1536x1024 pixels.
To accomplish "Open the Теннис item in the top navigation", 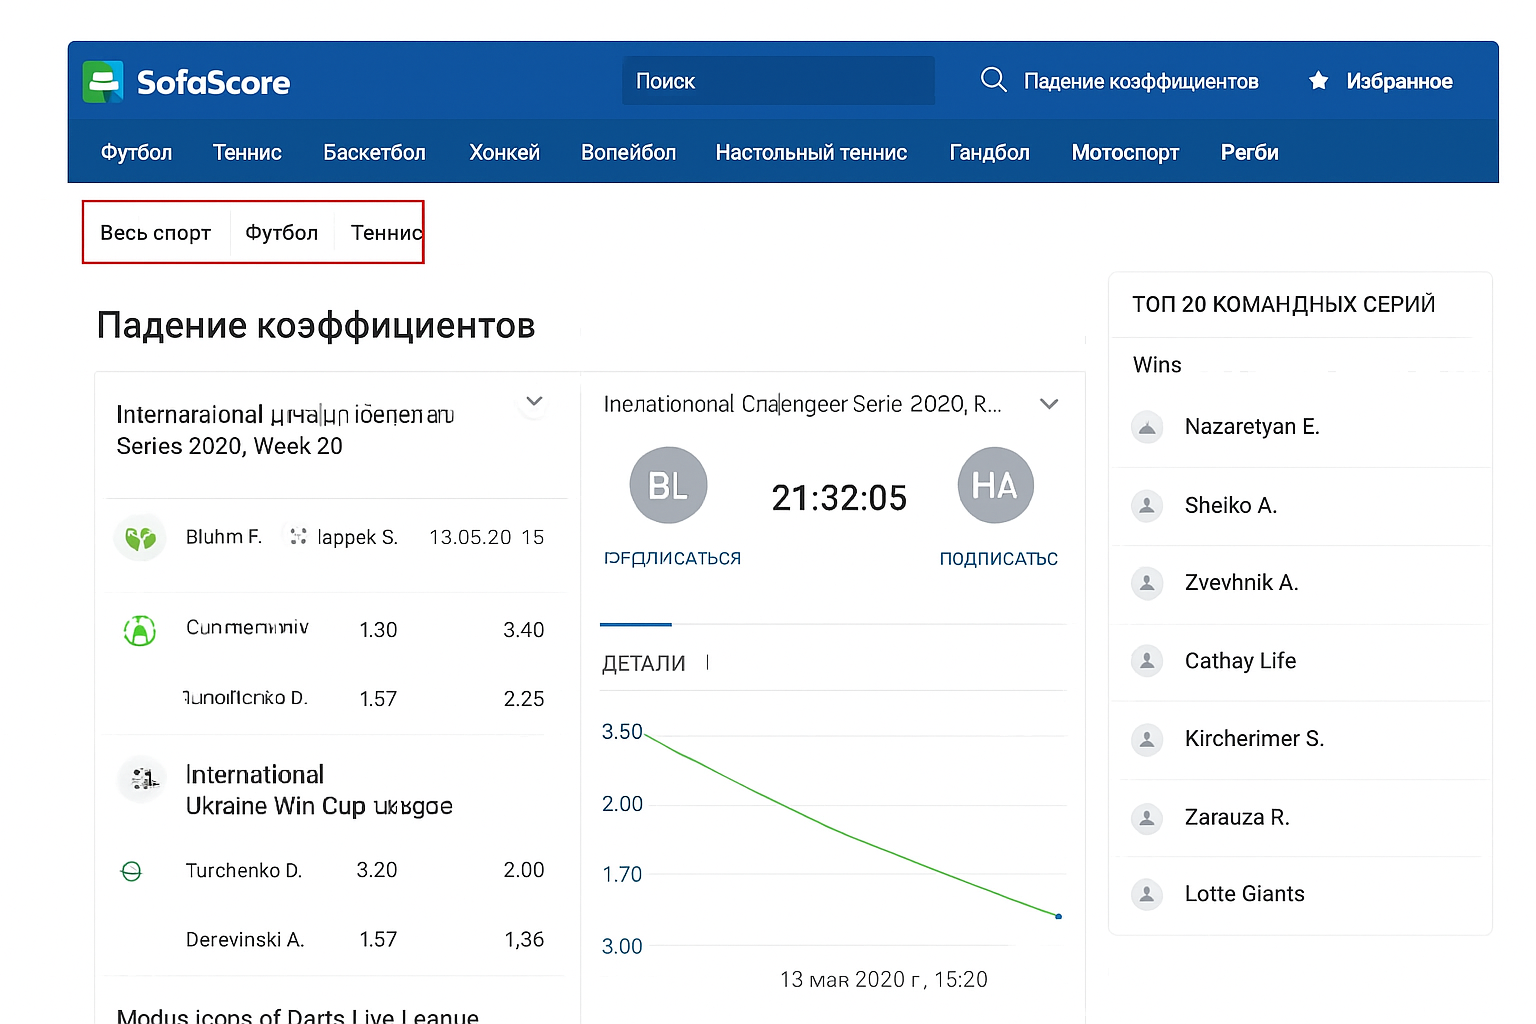I will 247,153.
